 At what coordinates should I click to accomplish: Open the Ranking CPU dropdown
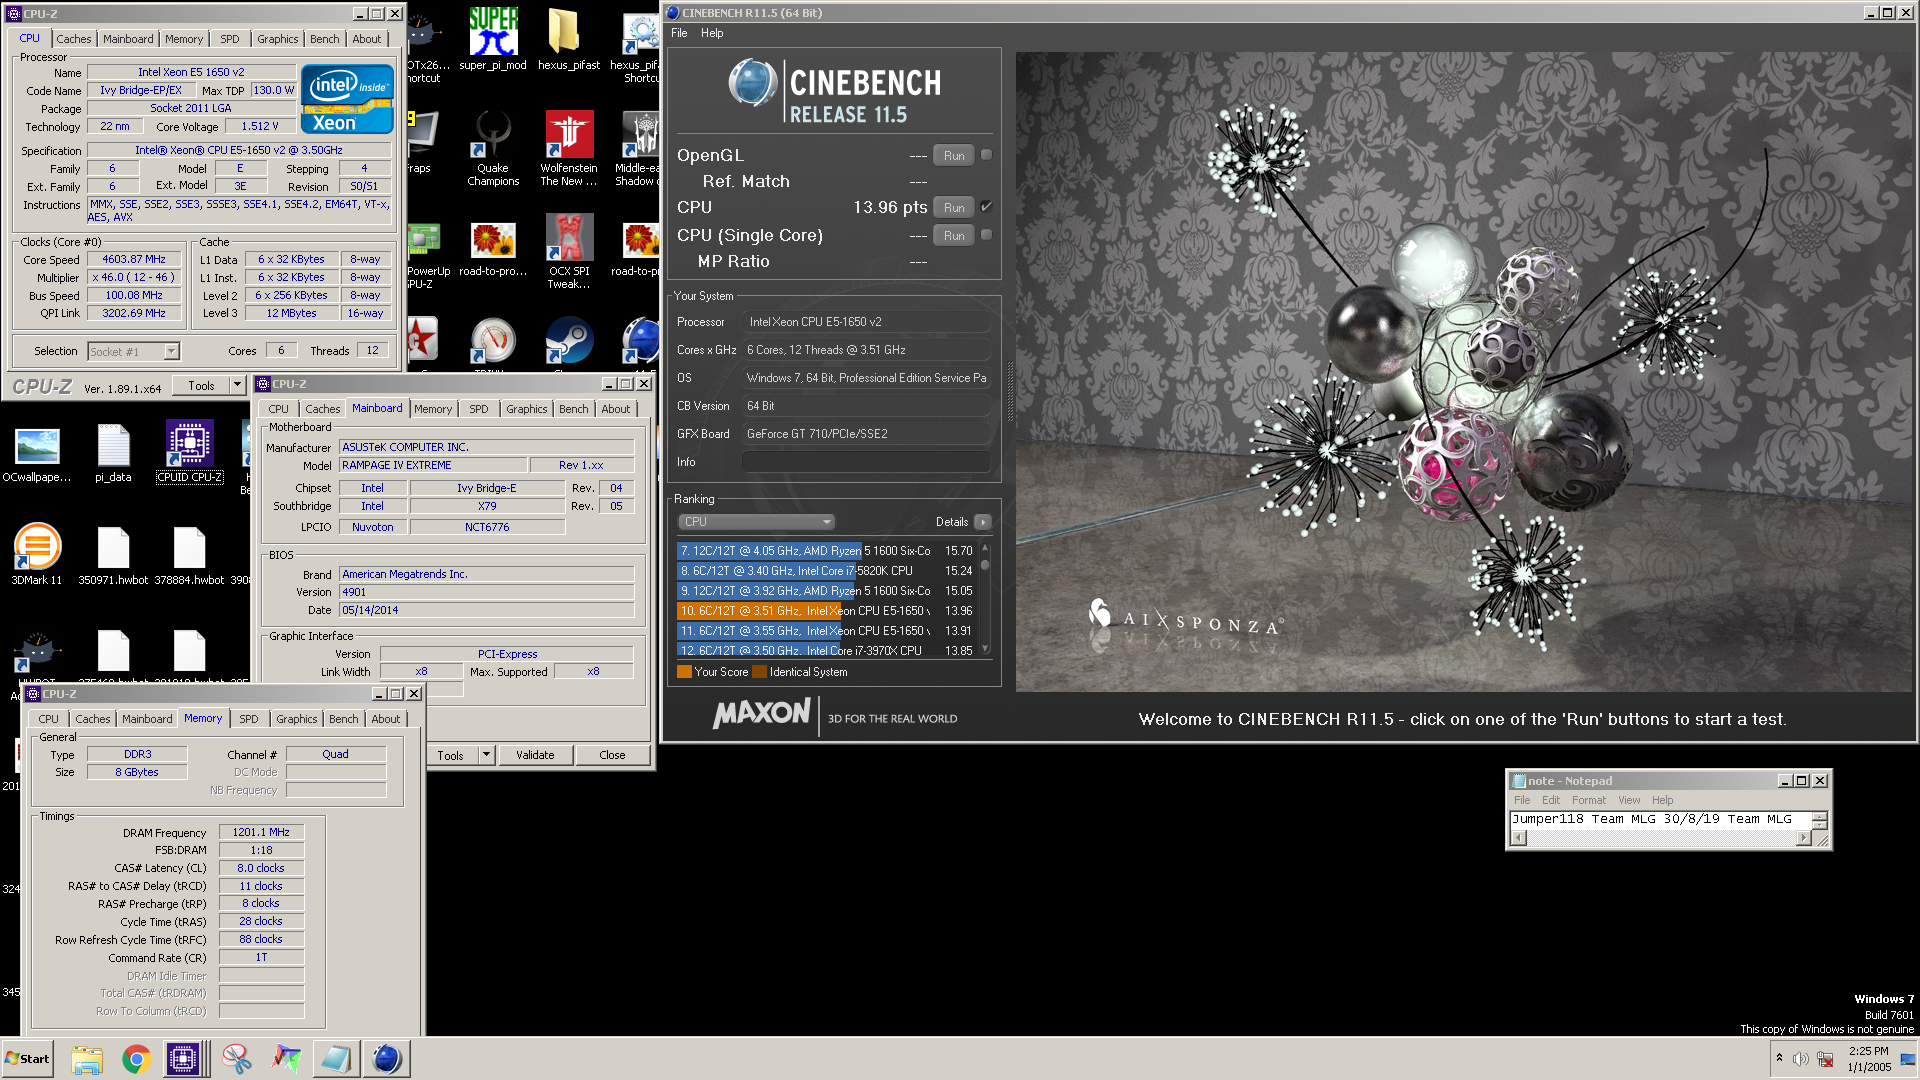pos(756,522)
